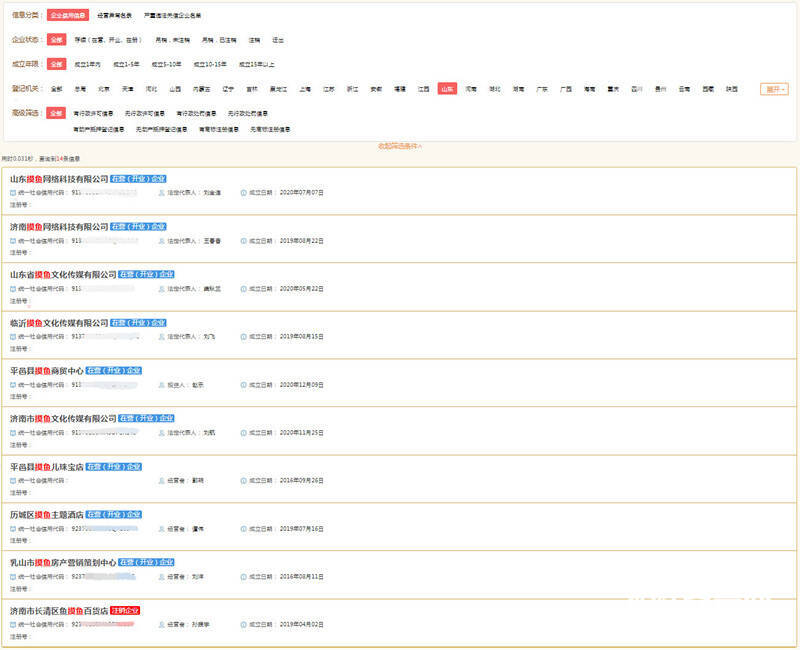Click the person icon in 历城区摸鱼主题酒店 row

pyautogui.click(x=162, y=528)
